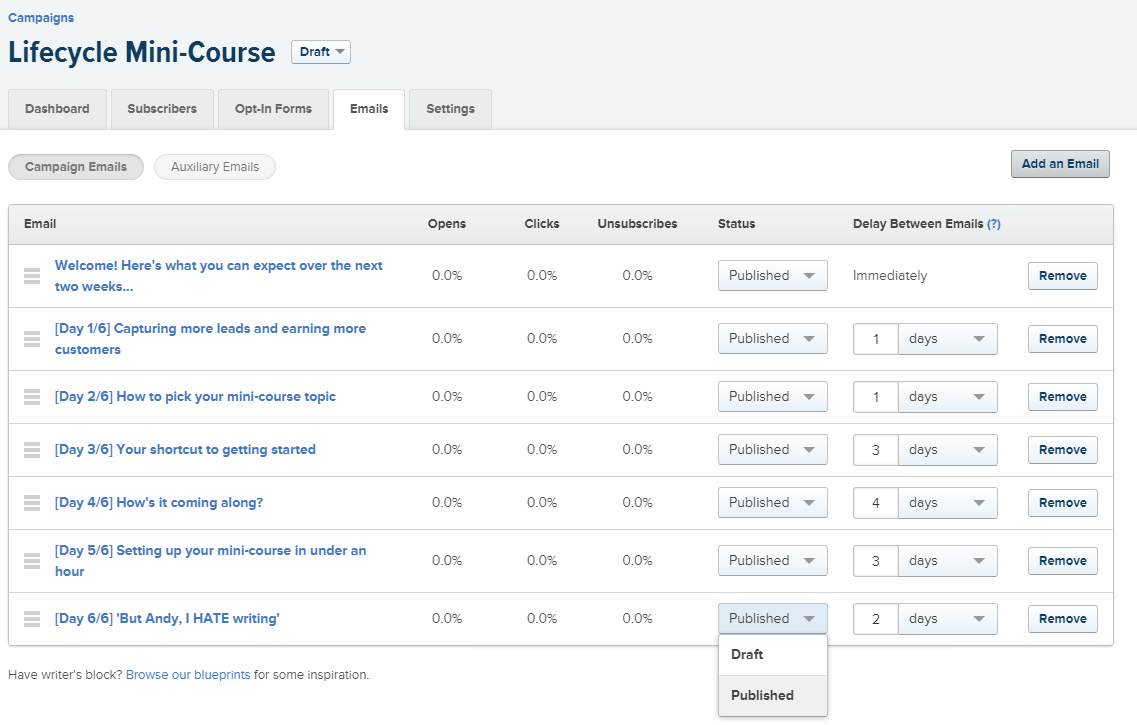This screenshot has height=725, width=1137.
Task: Choose Draft in the open status menu
Action: pyautogui.click(x=772, y=655)
